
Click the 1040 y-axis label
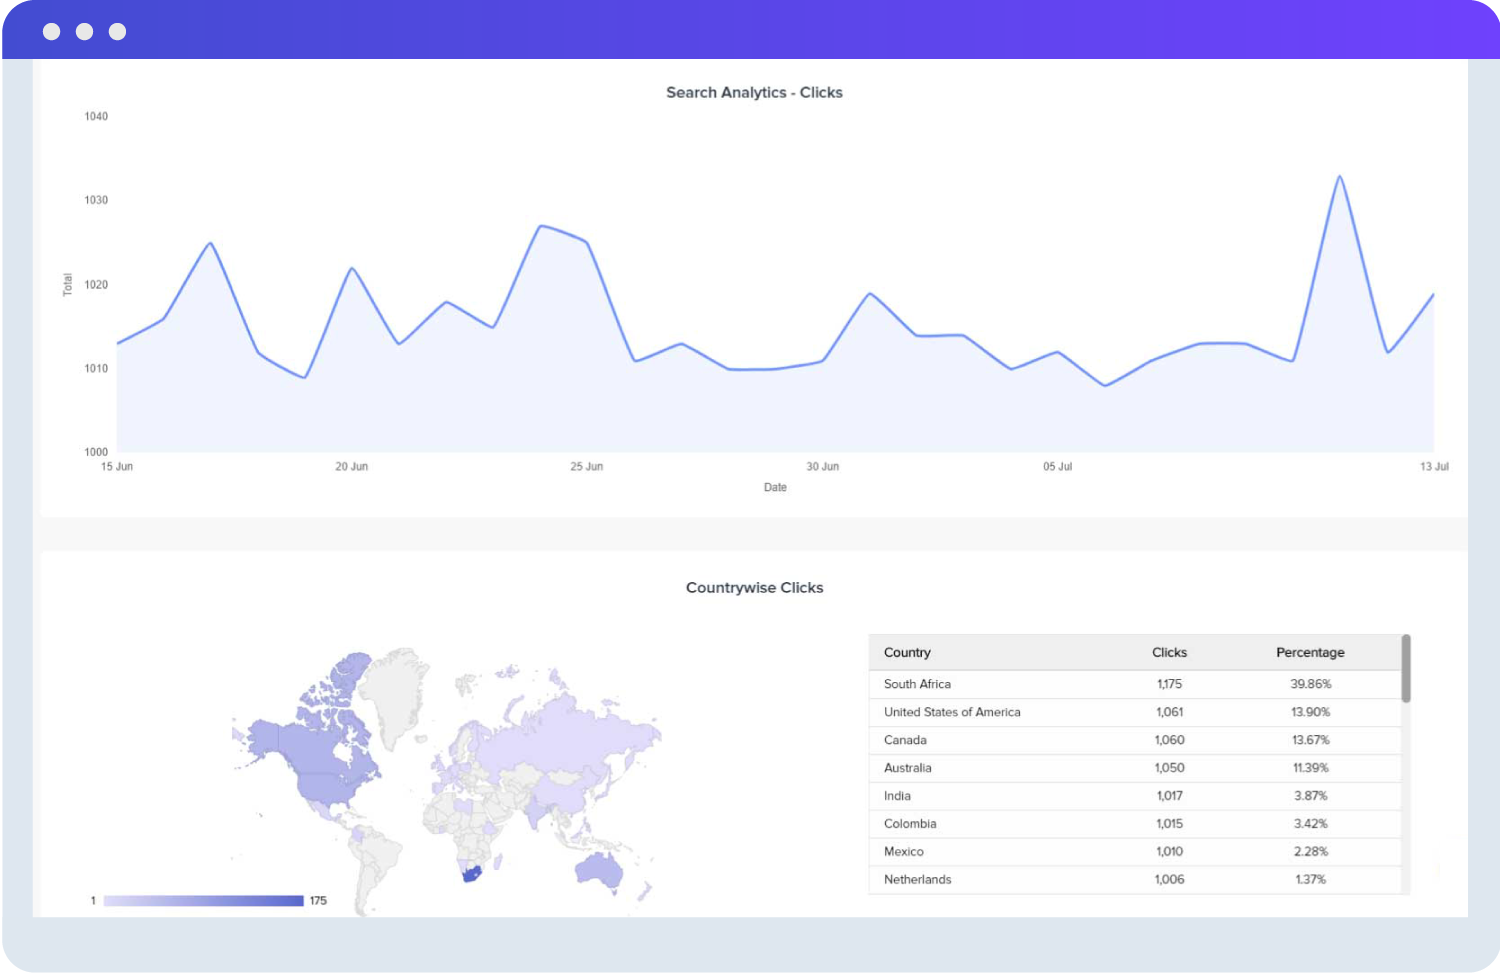coord(96,117)
